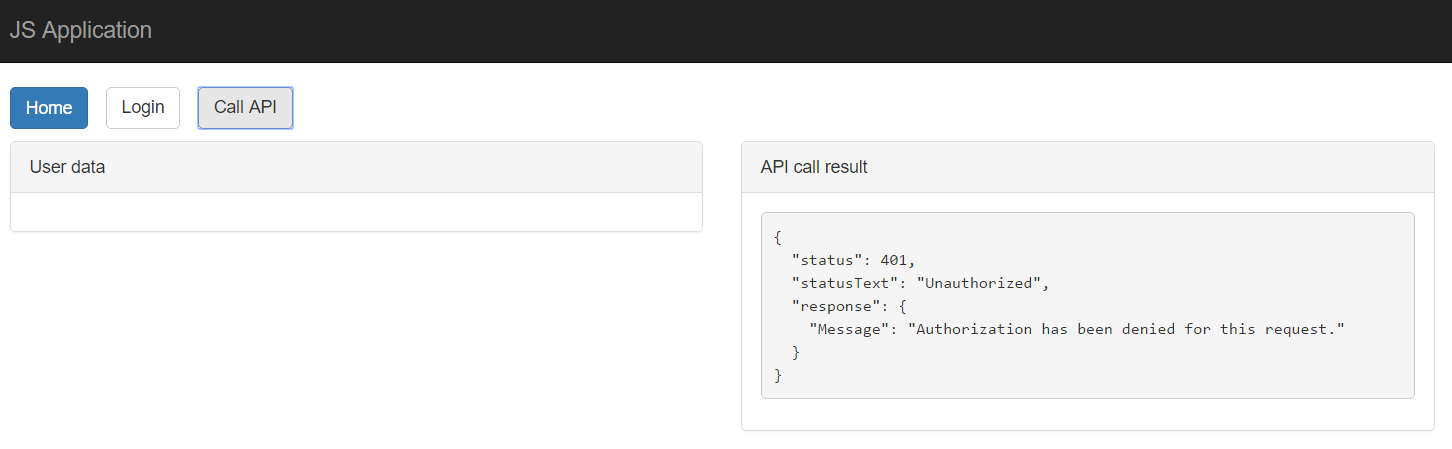Click the "response" key in JSON output
This screenshot has height=449, width=1452.
(x=831, y=306)
